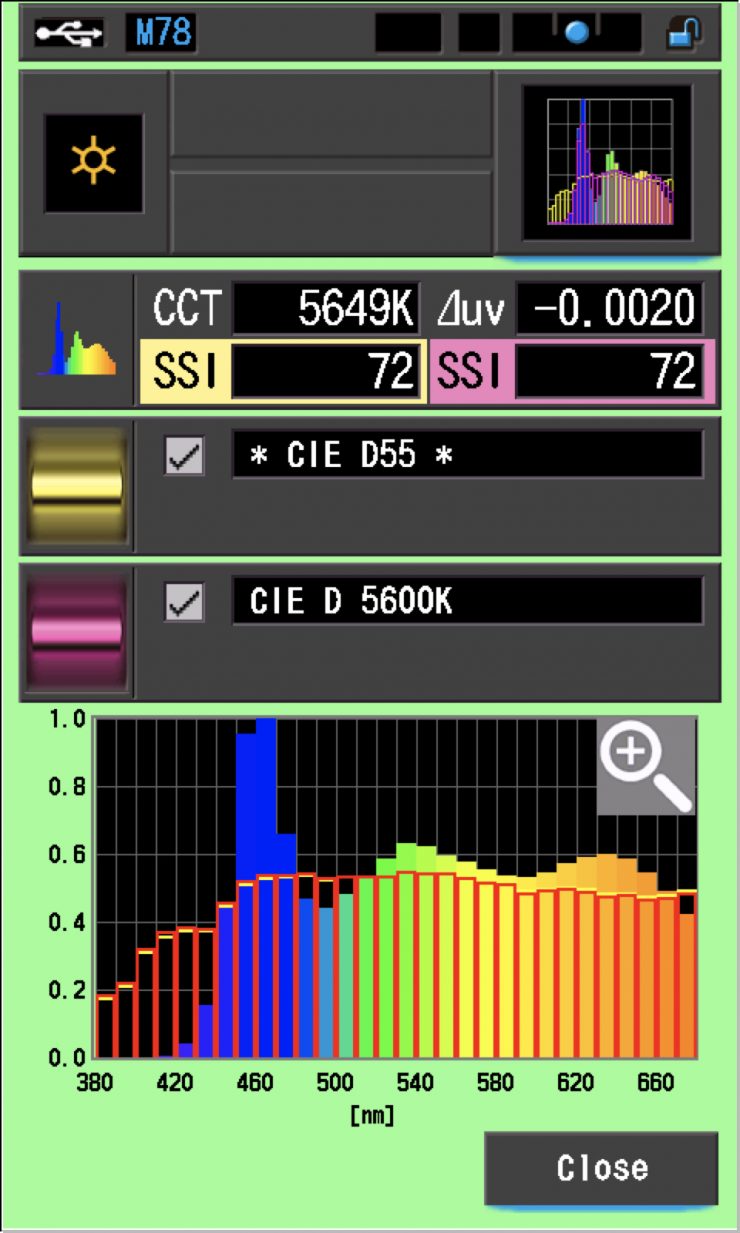Open the spectrum comparison thumbnail
The width and height of the screenshot is (740, 1233).
point(607,163)
